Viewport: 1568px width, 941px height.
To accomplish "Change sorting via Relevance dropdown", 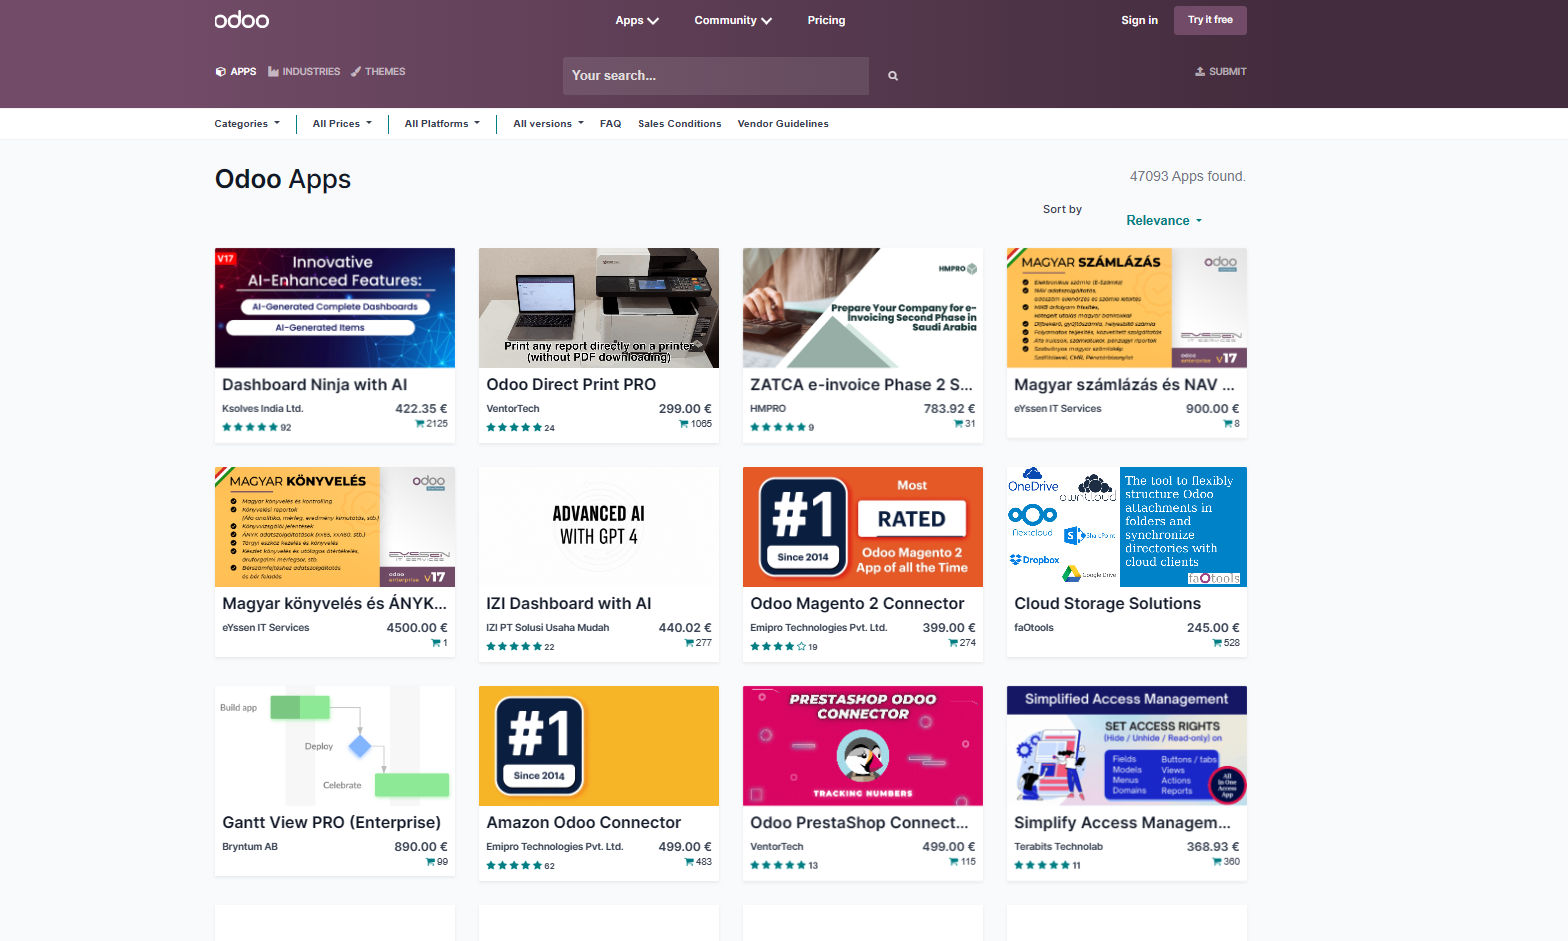I will (x=1163, y=221).
